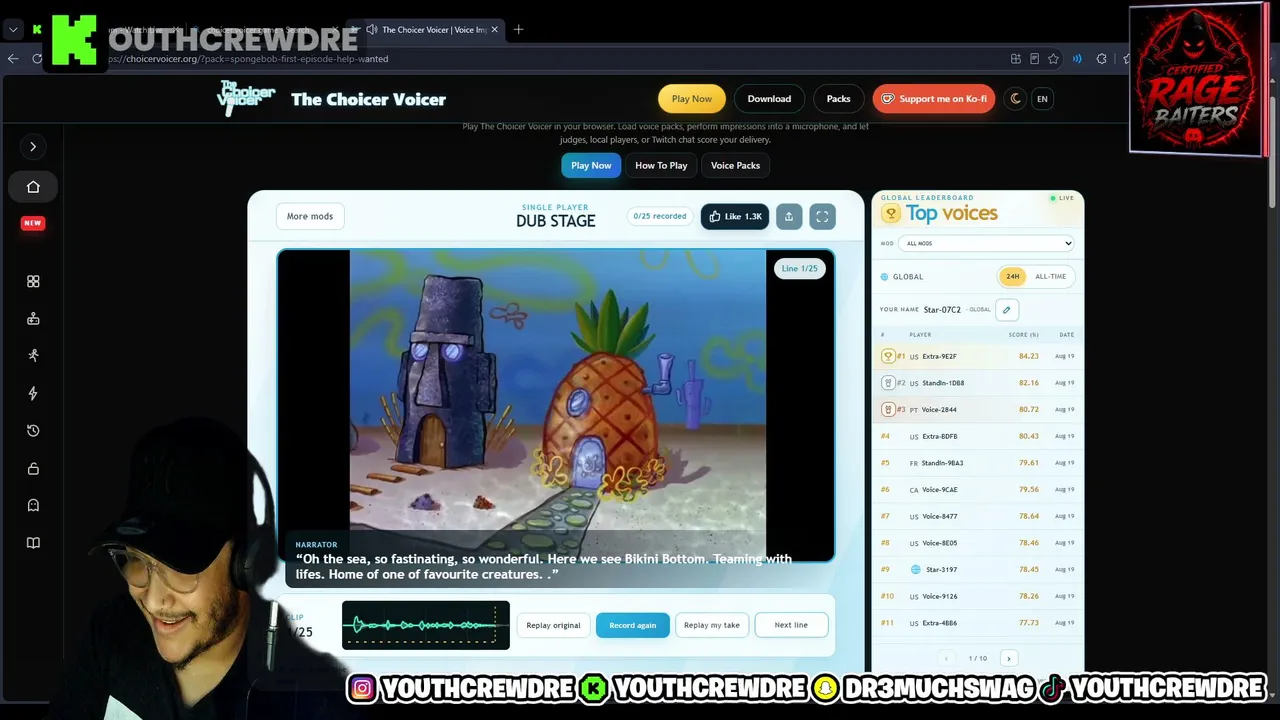
Task: Go to the next leaderboard page
Action: coord(1008,658)
